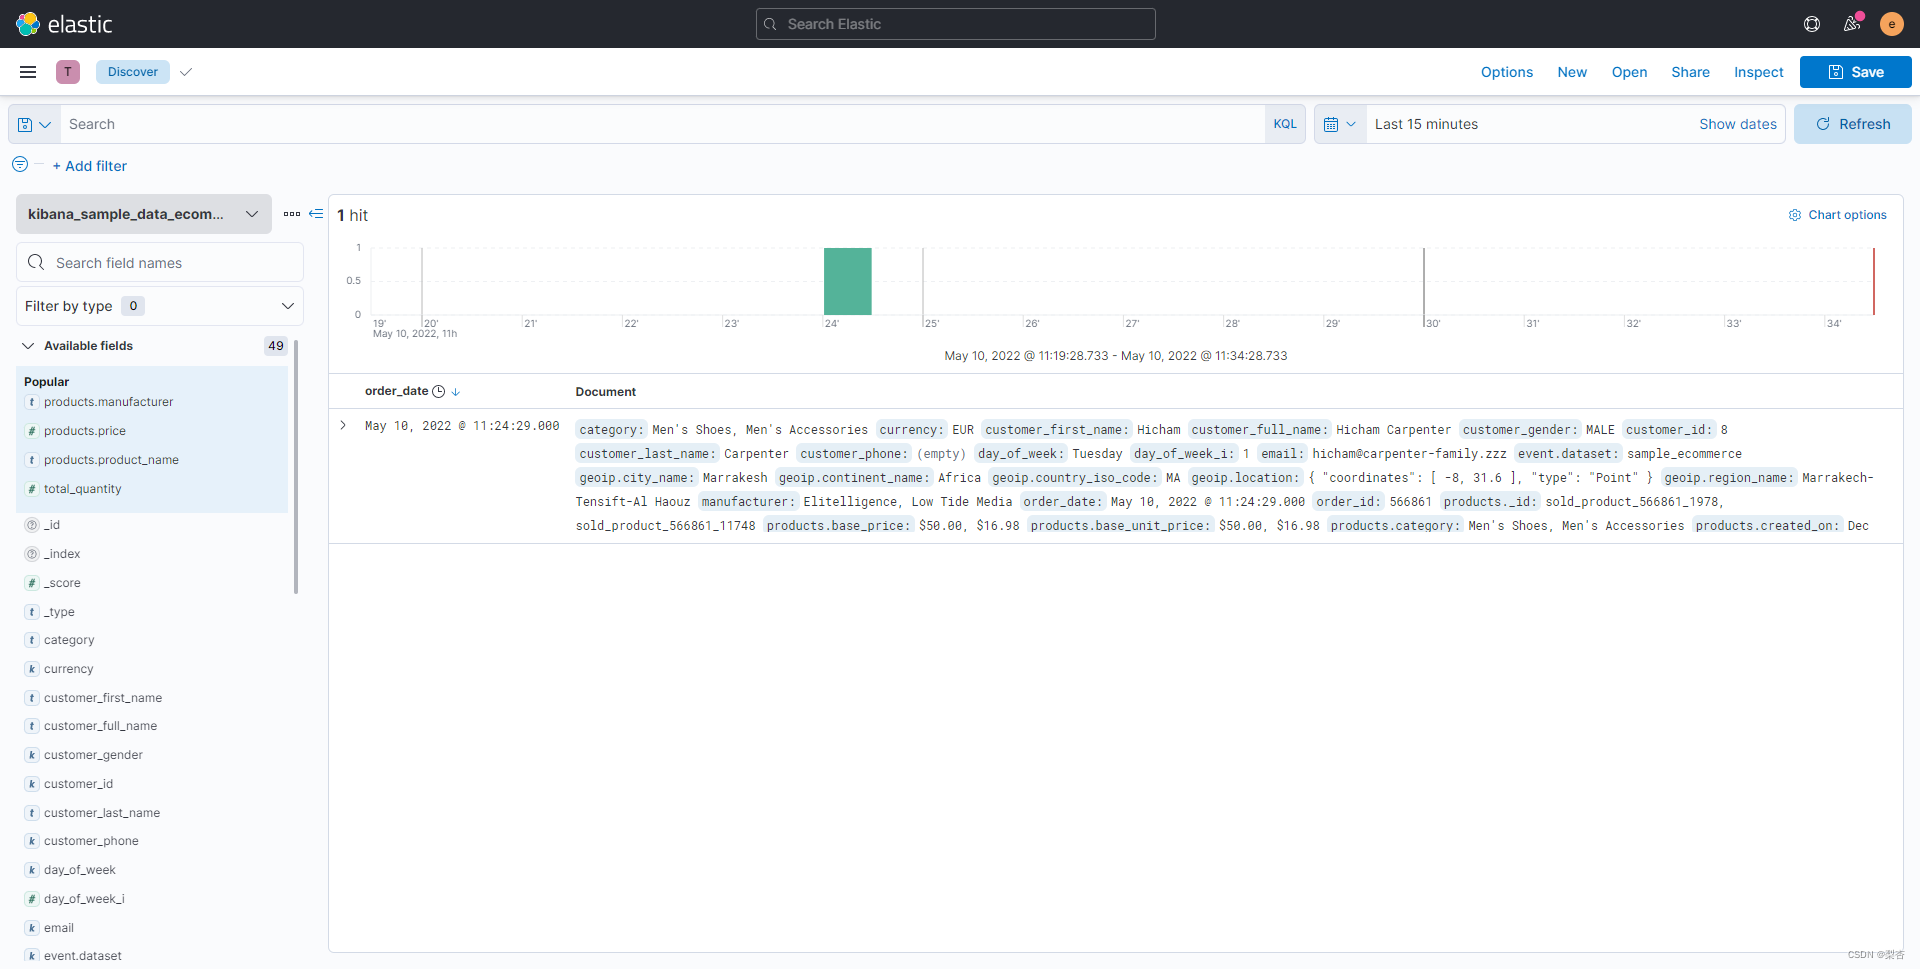The image size is (1920, 969).
Task: Click the user profile avatar icon
Action: click(x=1892, y=23)
